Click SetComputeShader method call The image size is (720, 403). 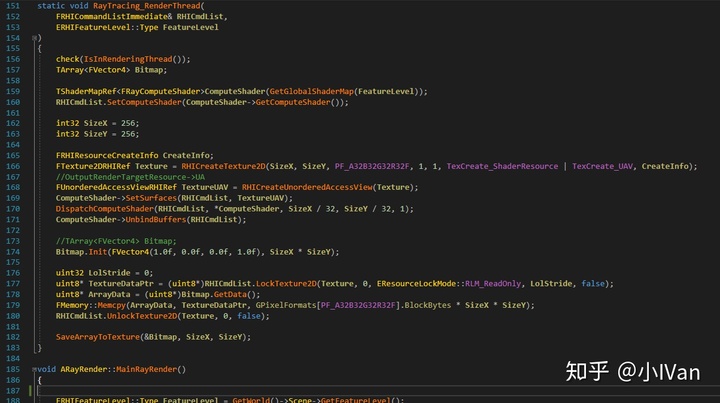pyautogui.click(x=144, y=102)
